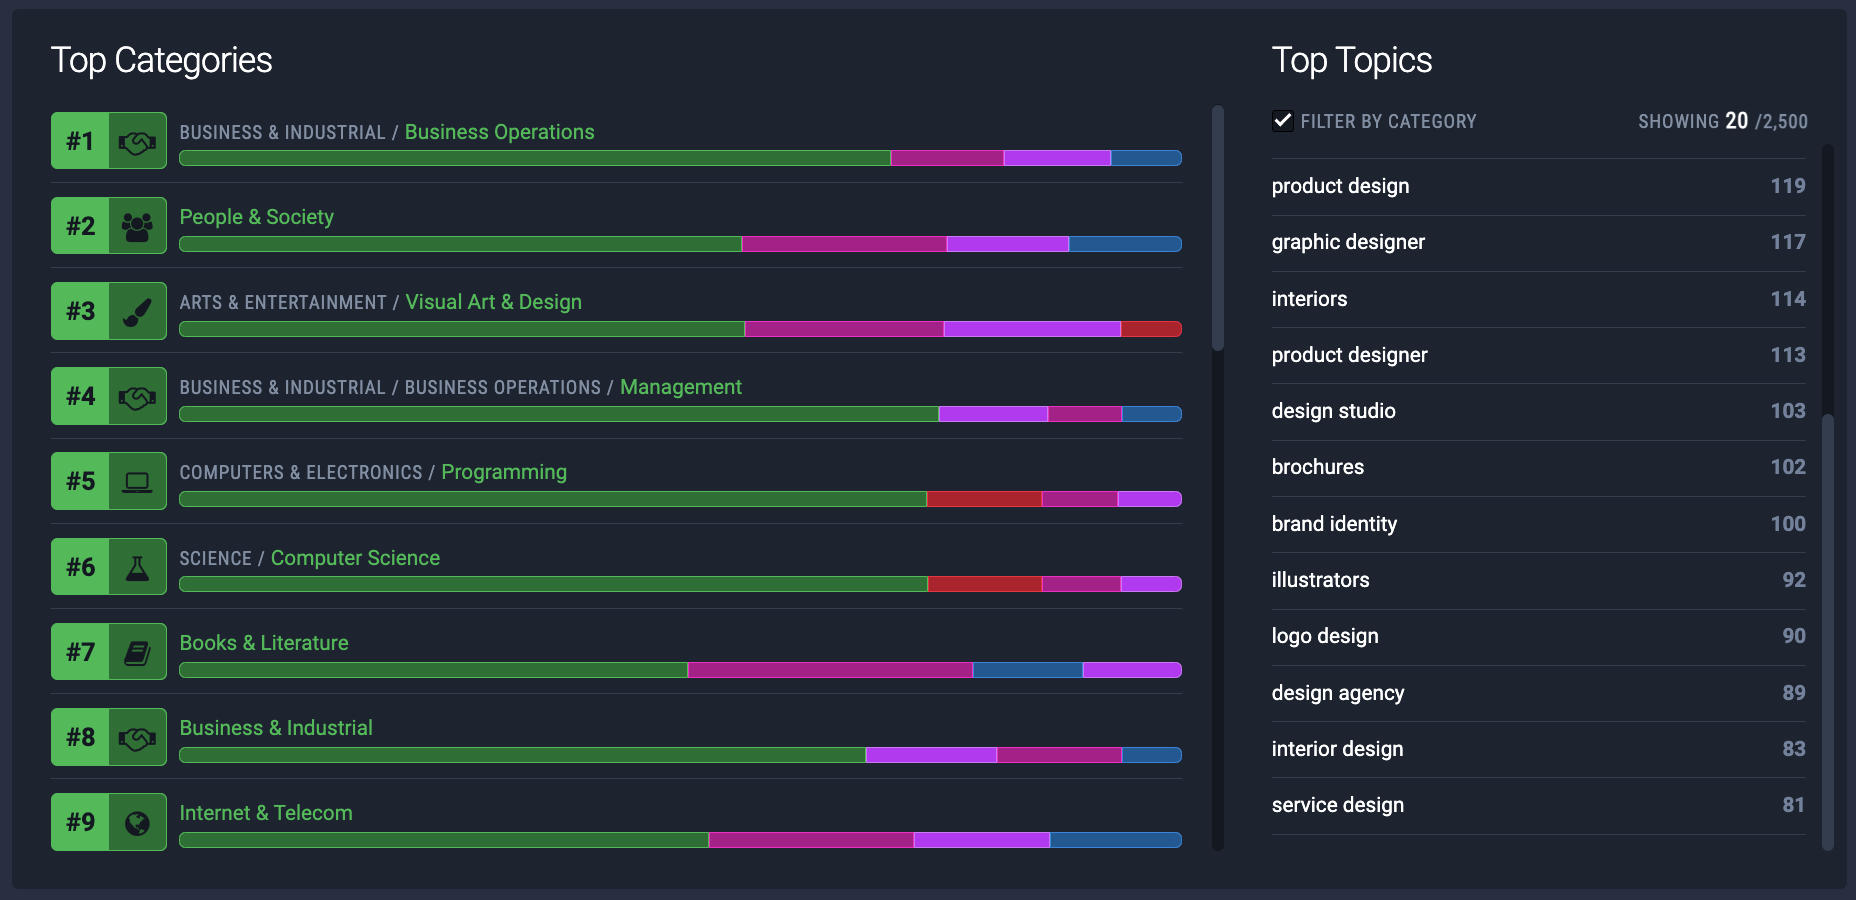1856x900 pixels.
Task: Select the 'logo design' topic
Action: (1325, 636)
